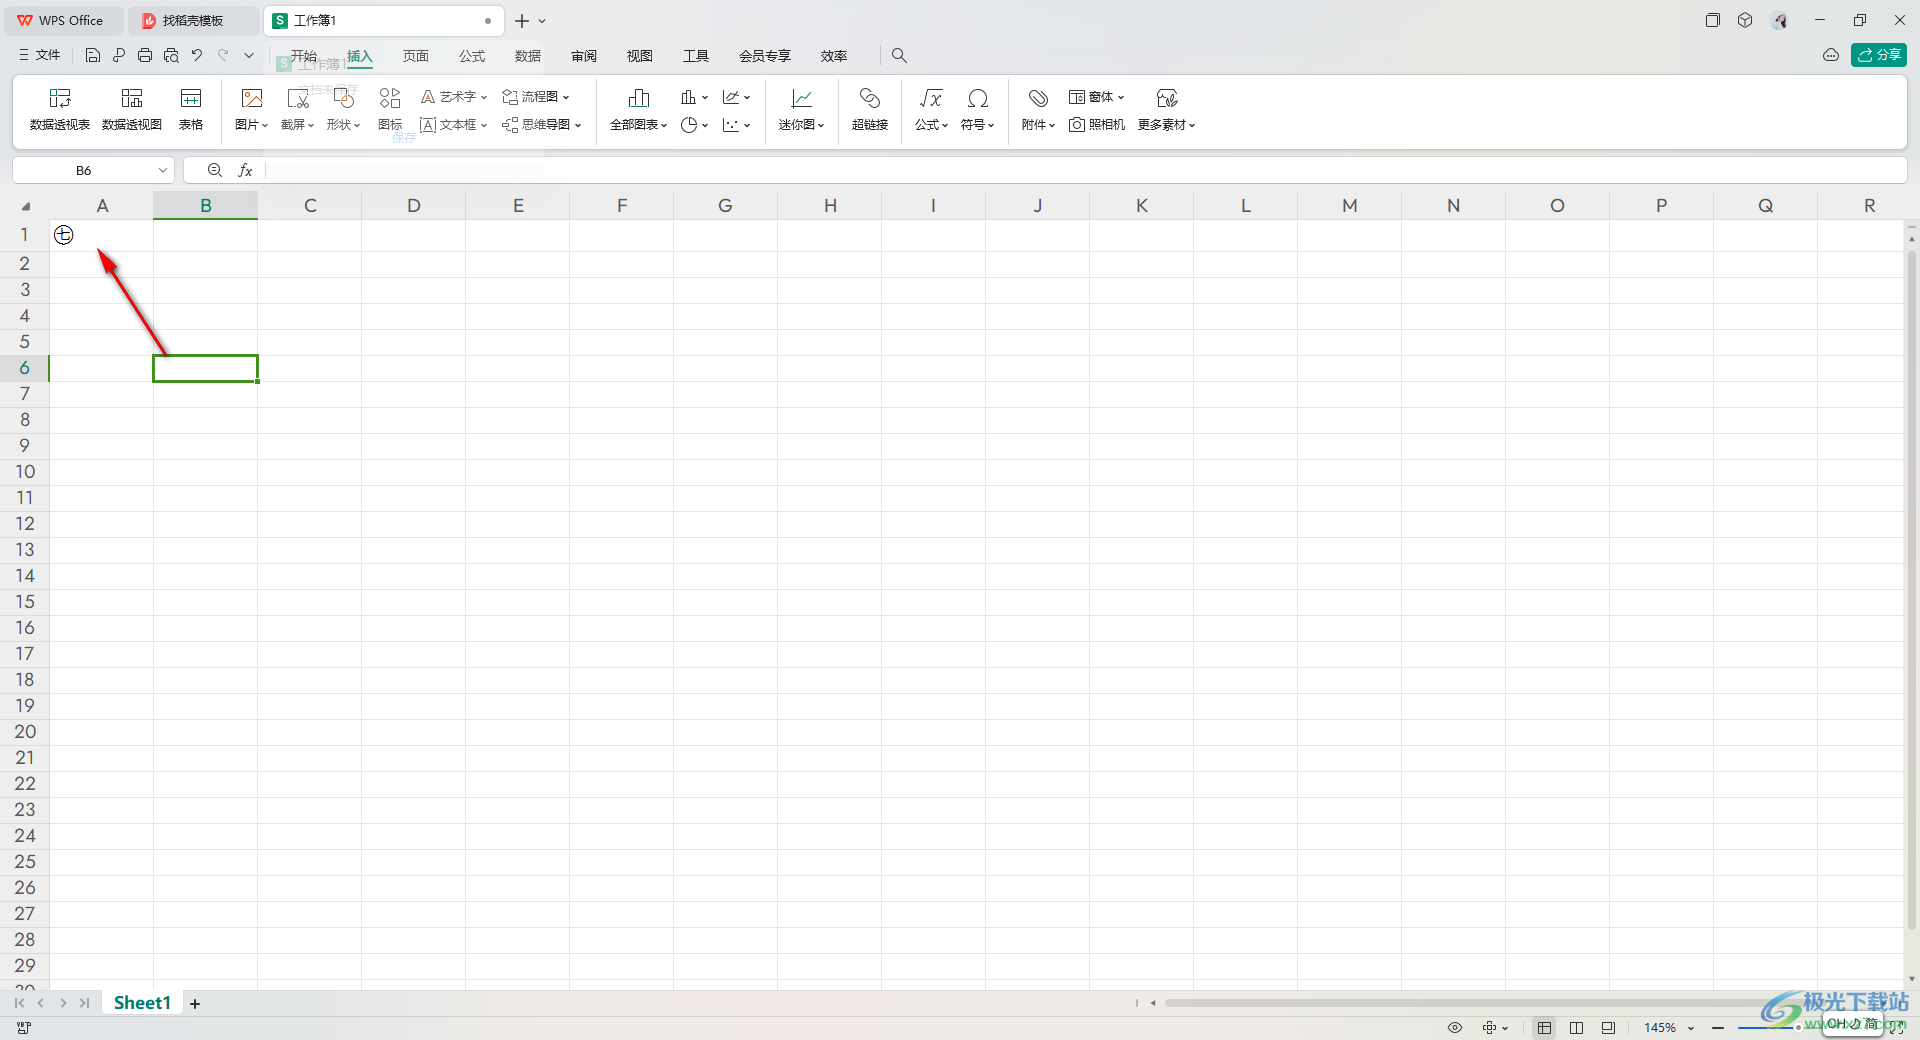Switch to normal view in status bar

click(x=1545, y=1028)
